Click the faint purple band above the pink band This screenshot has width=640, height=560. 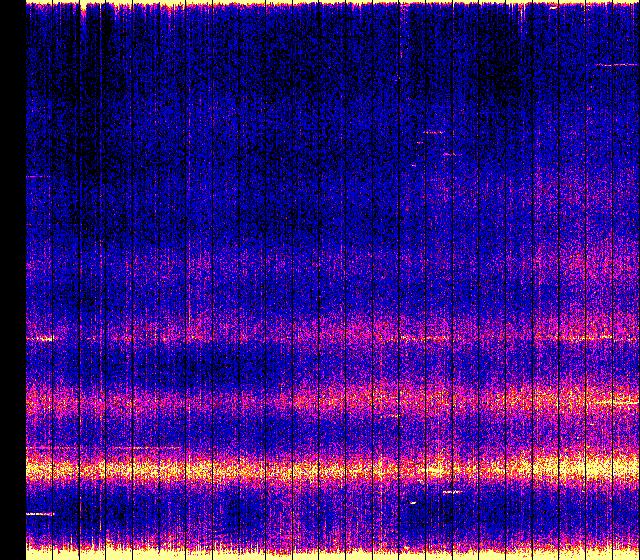(330, 270)
